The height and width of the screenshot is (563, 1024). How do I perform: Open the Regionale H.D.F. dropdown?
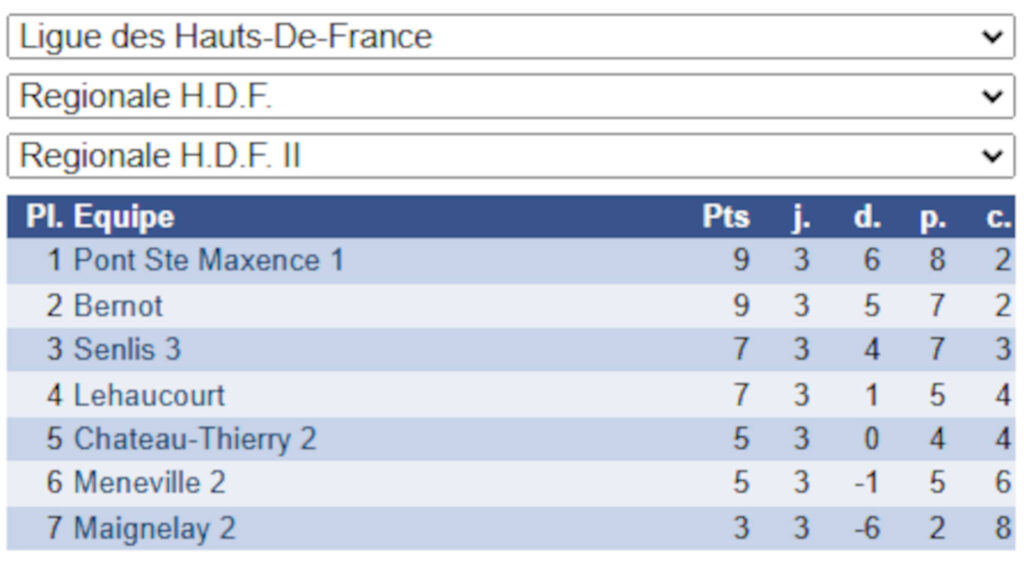coord(511,96)
